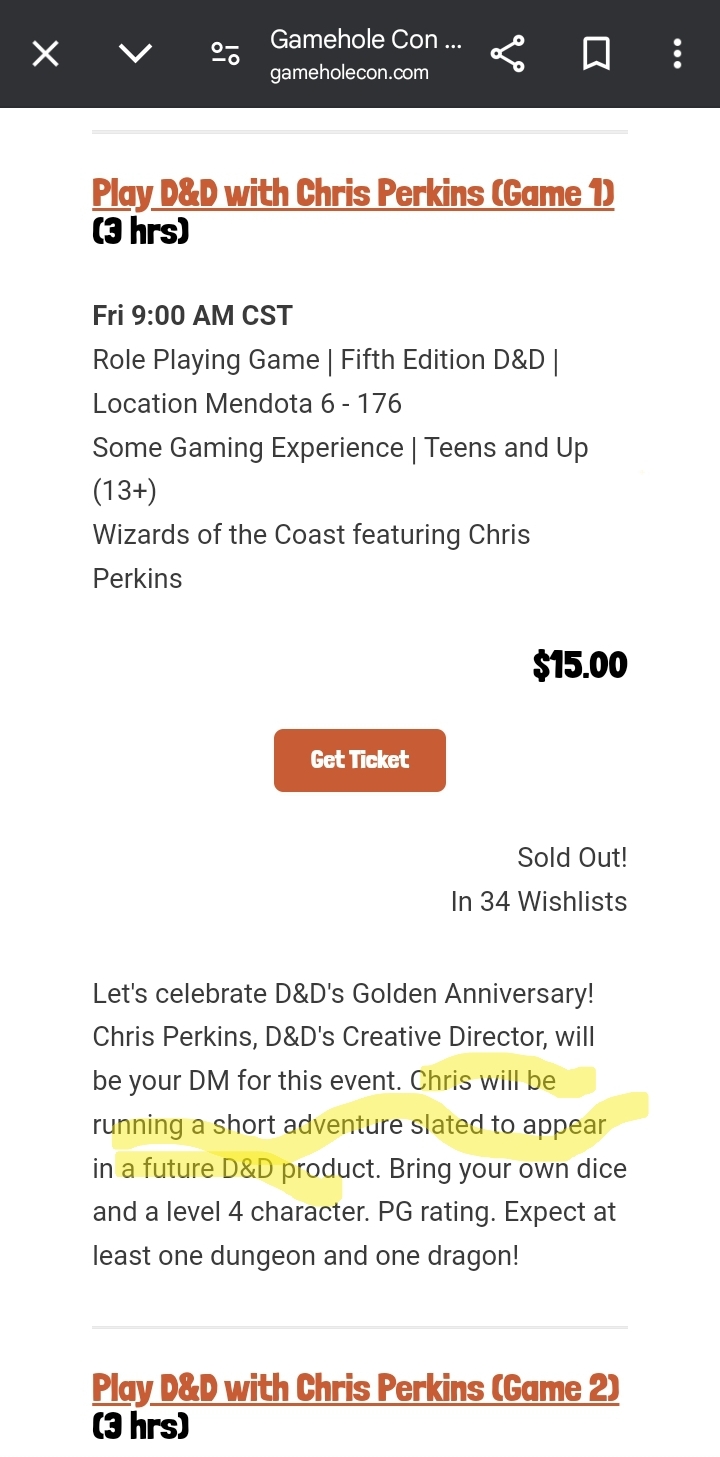This screenshot has width=720, height=1457.
Task: Open Play D&D with Chris Perkins (Game 1) link
Action: tap(353, 192)
